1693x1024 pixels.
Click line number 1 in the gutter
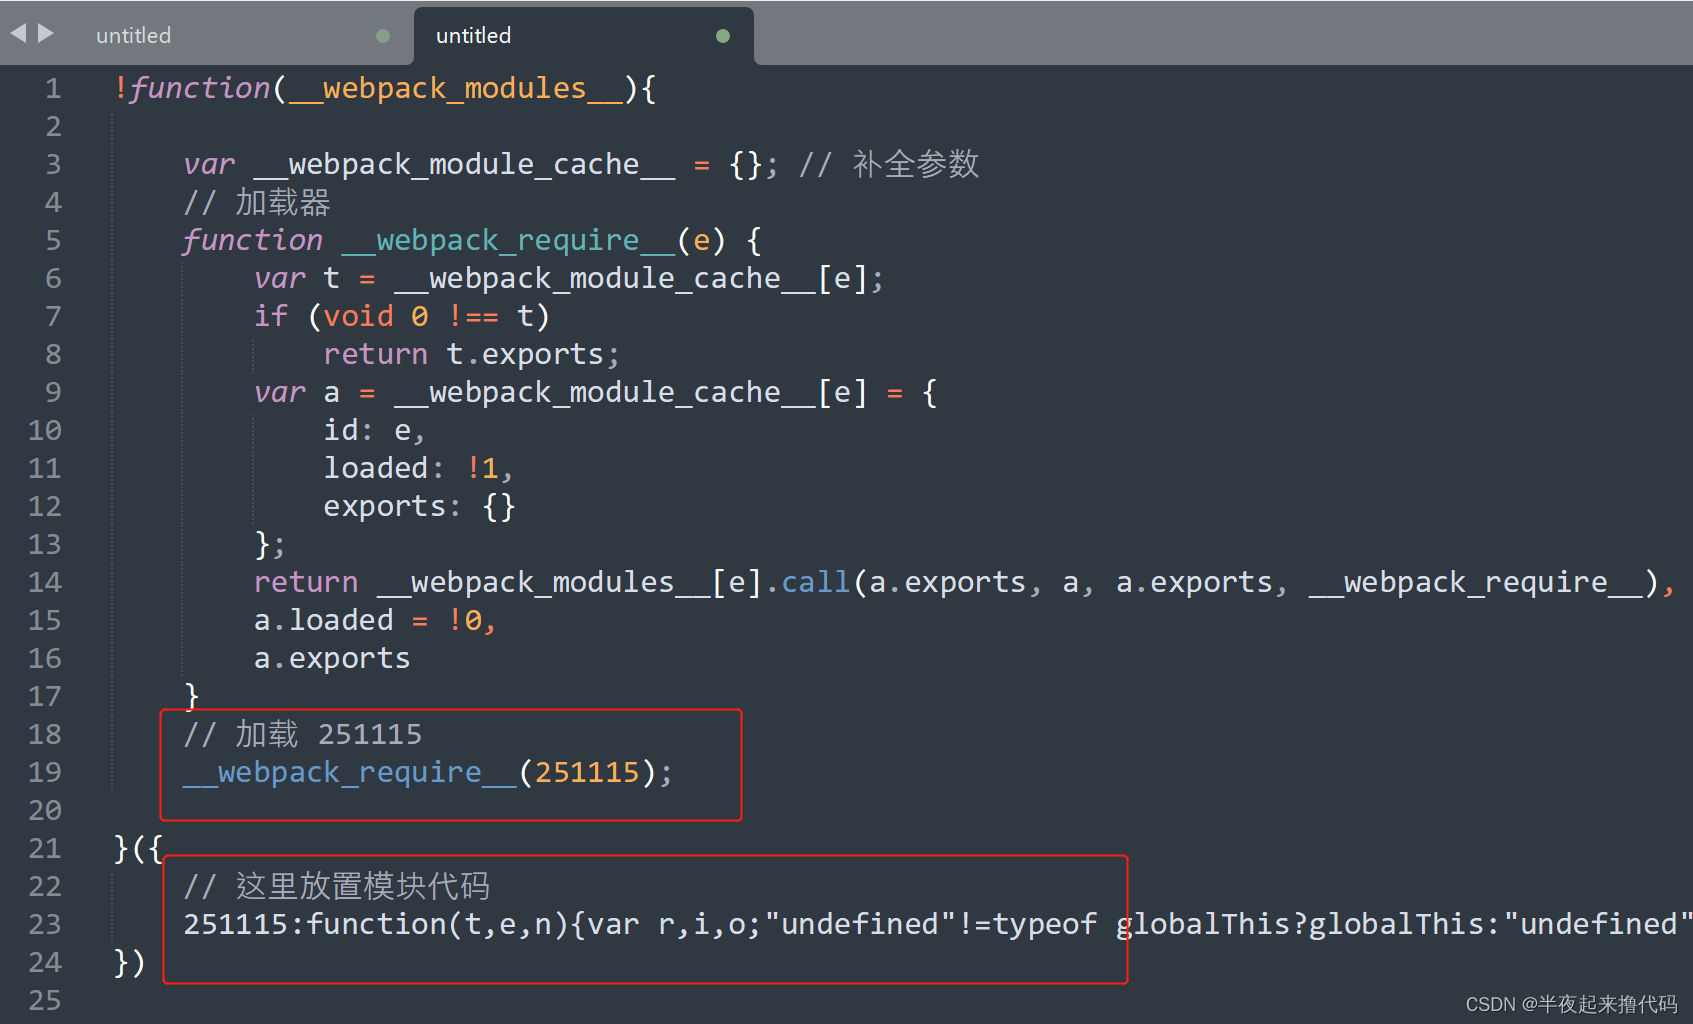tap(53, 89)
